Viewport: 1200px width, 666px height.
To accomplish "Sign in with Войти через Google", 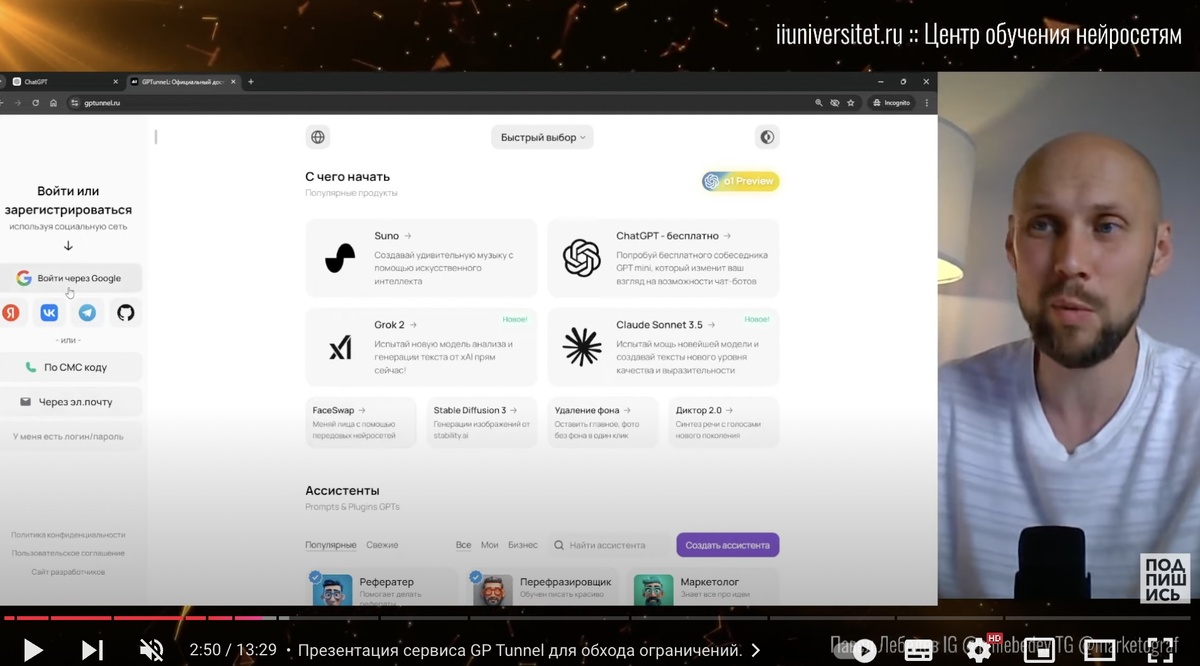I will pos(70,278).
